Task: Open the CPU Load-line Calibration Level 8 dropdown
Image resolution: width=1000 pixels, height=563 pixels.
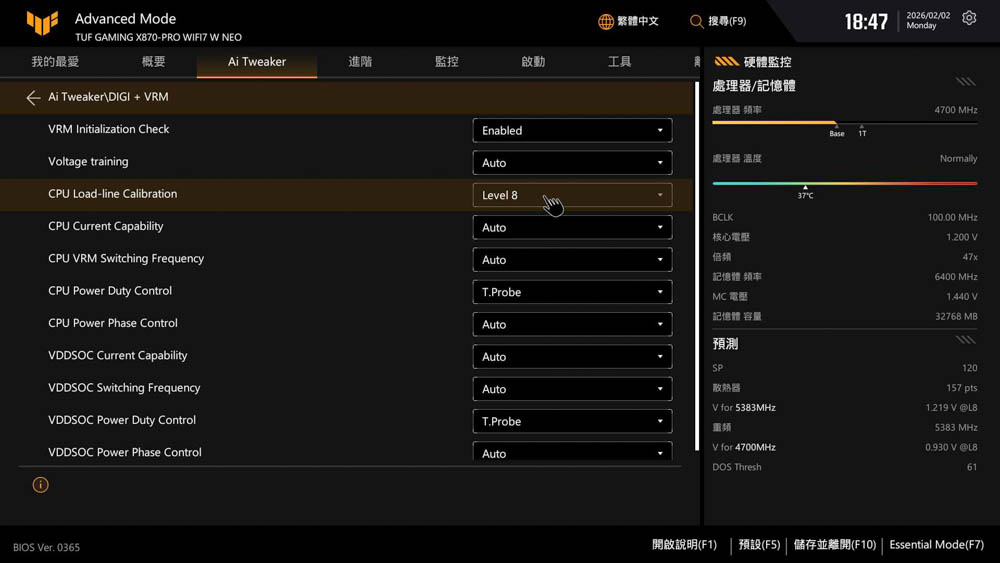Action: [x=571, y=195]
